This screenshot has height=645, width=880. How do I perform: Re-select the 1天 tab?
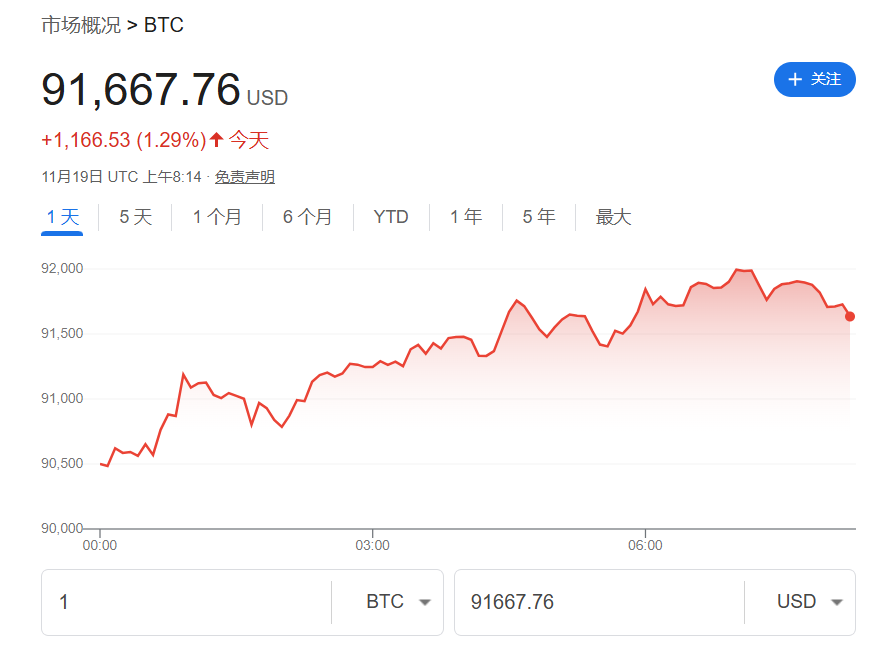coord(62,216)
